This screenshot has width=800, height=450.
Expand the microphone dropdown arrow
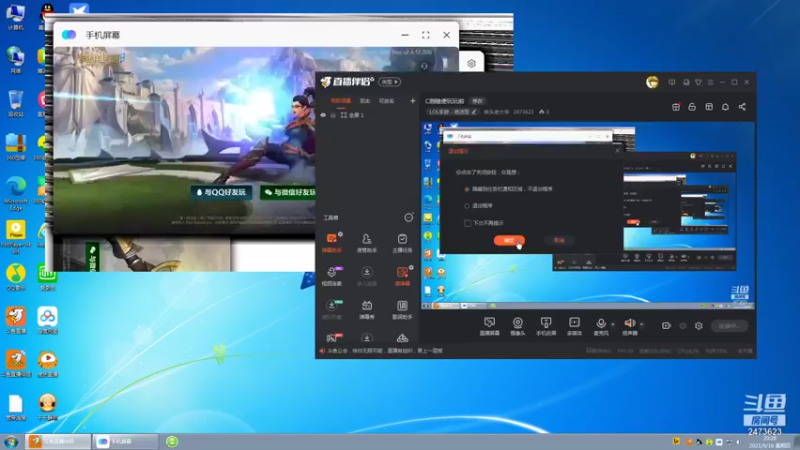pyautogui.click(x=613, y=324)
